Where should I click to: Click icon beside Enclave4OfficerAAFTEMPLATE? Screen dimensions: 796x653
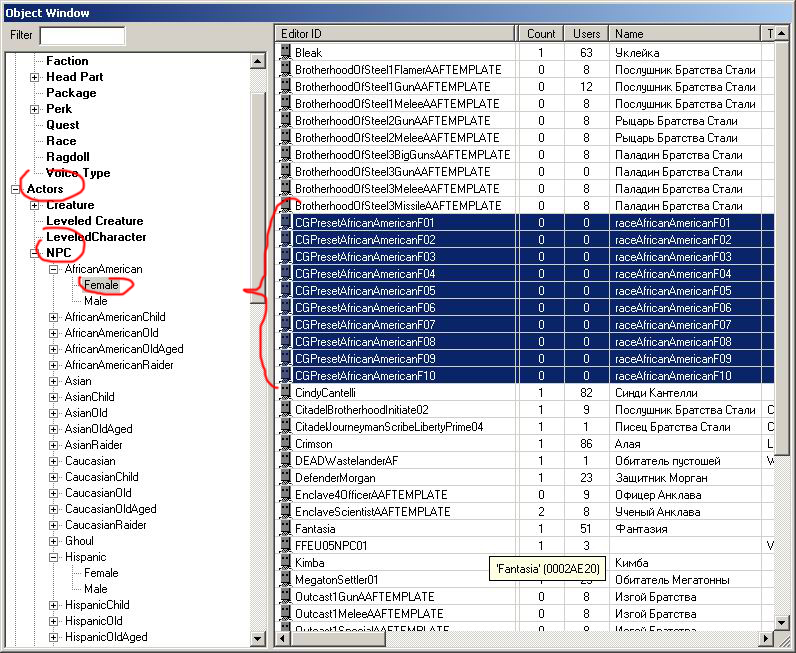pos(286,495)
